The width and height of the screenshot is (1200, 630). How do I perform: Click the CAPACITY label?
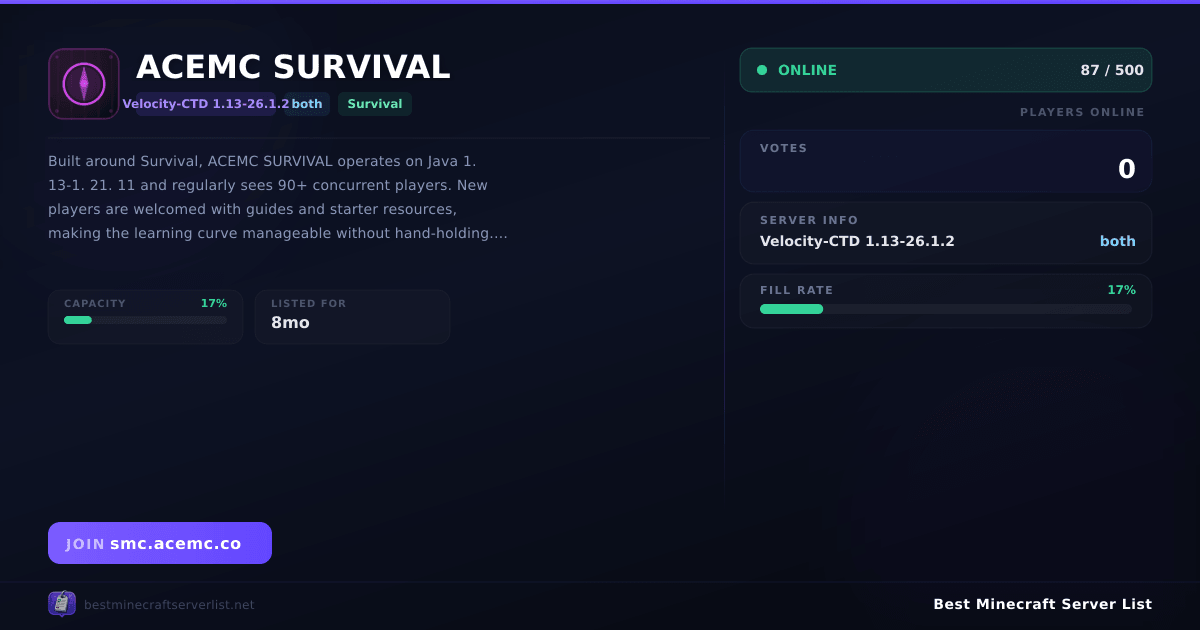click(95, 303)
